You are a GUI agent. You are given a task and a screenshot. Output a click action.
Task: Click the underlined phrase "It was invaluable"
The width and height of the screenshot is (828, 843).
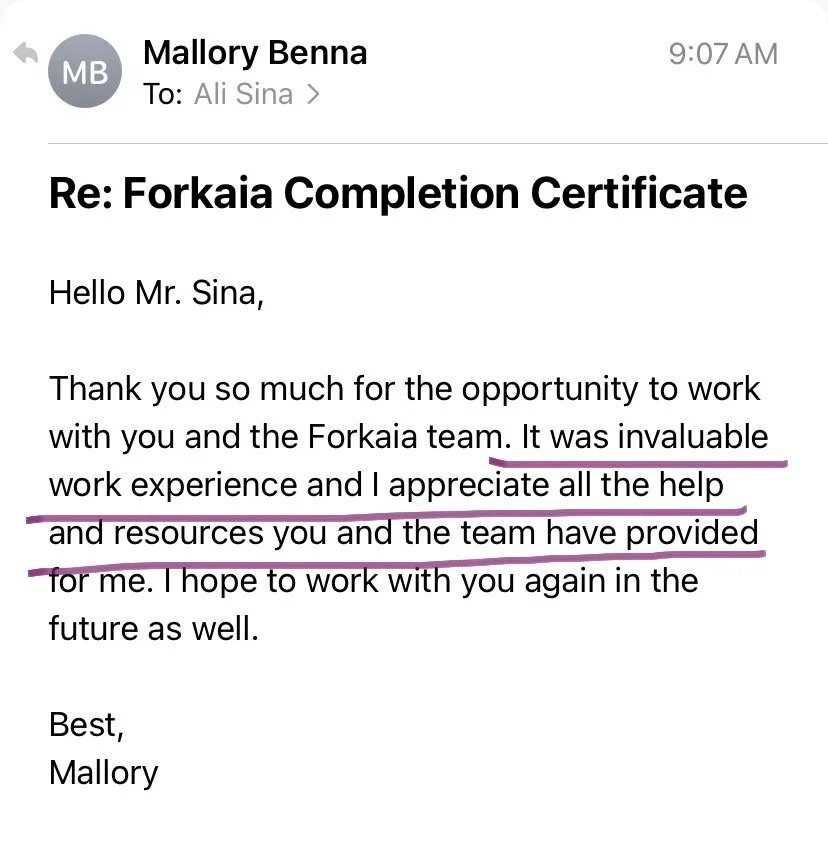coord(645,437)
